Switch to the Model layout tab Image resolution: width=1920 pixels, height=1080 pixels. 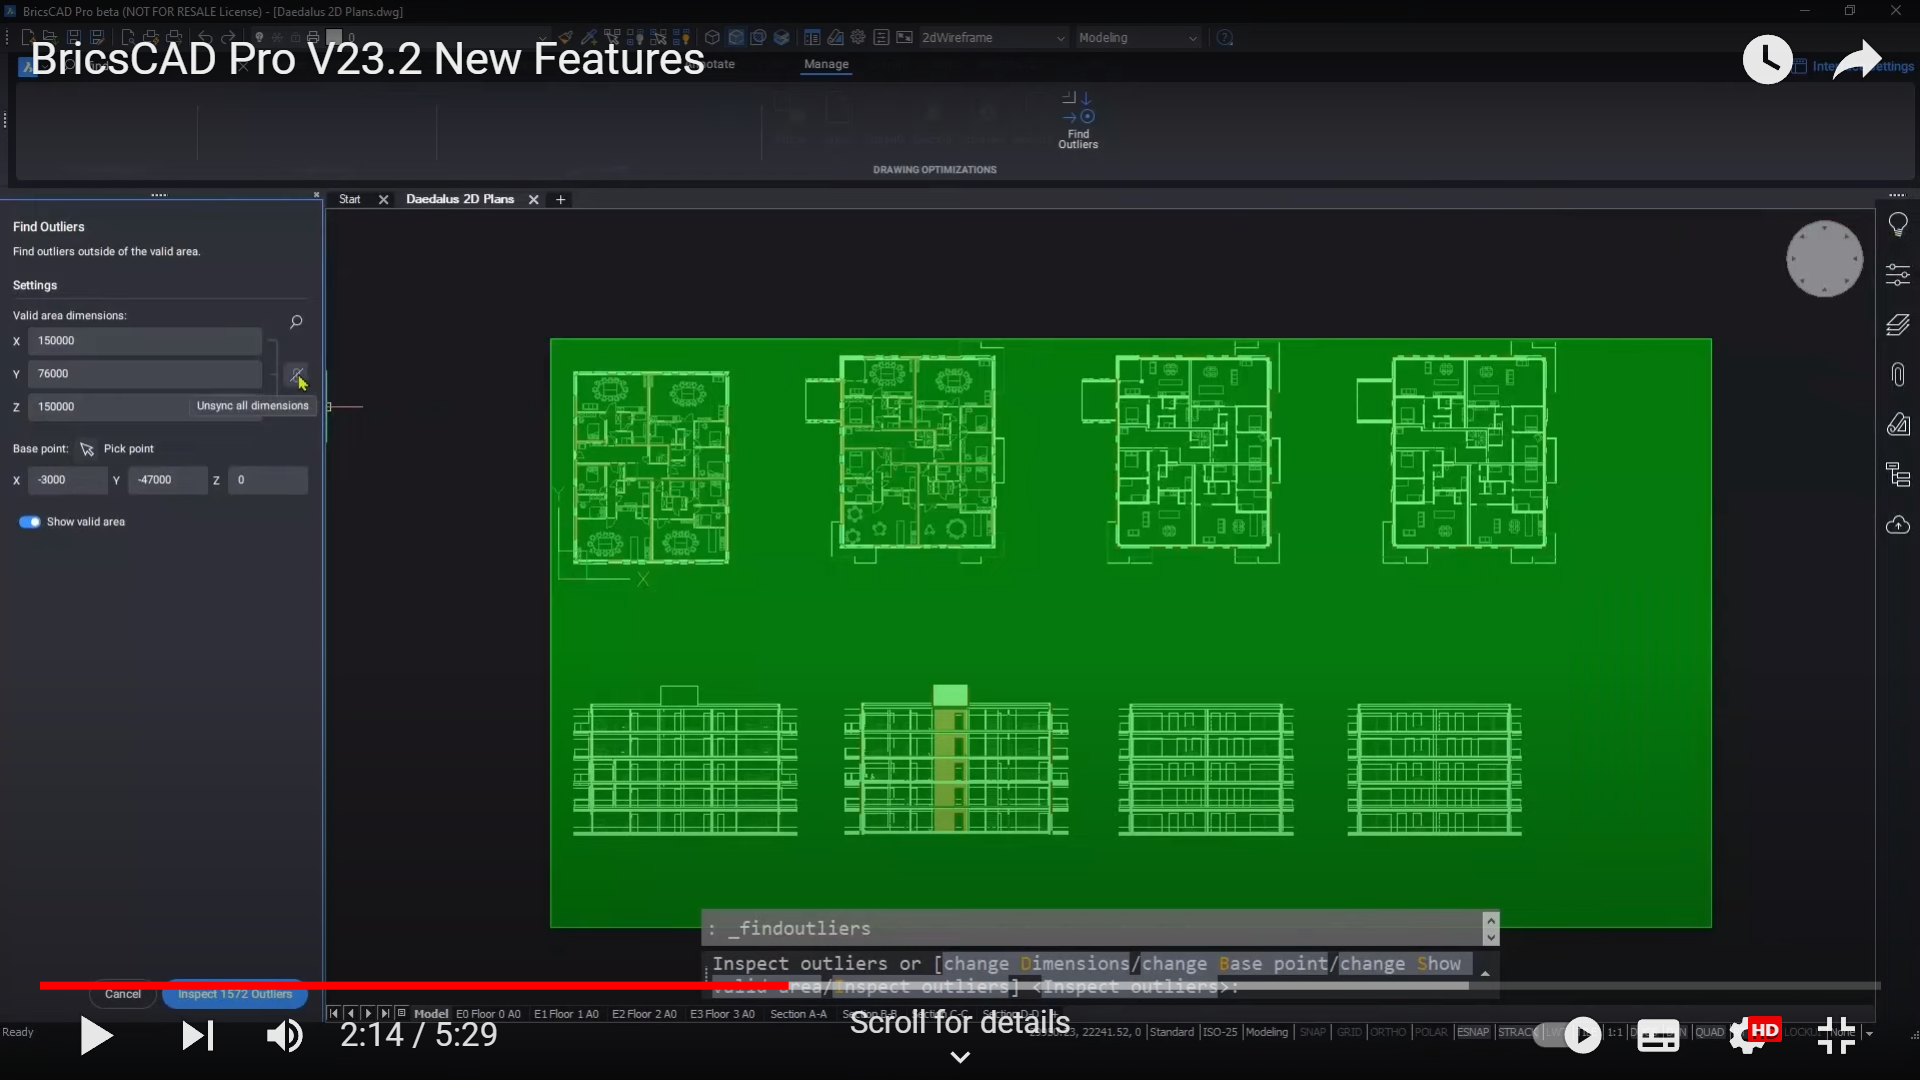(431, 1014)
